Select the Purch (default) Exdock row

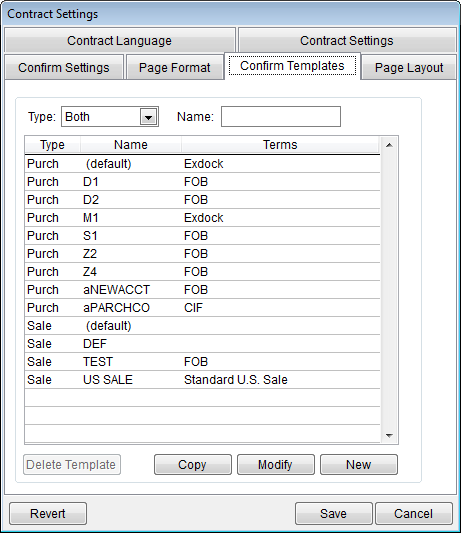tap(202, 164)
